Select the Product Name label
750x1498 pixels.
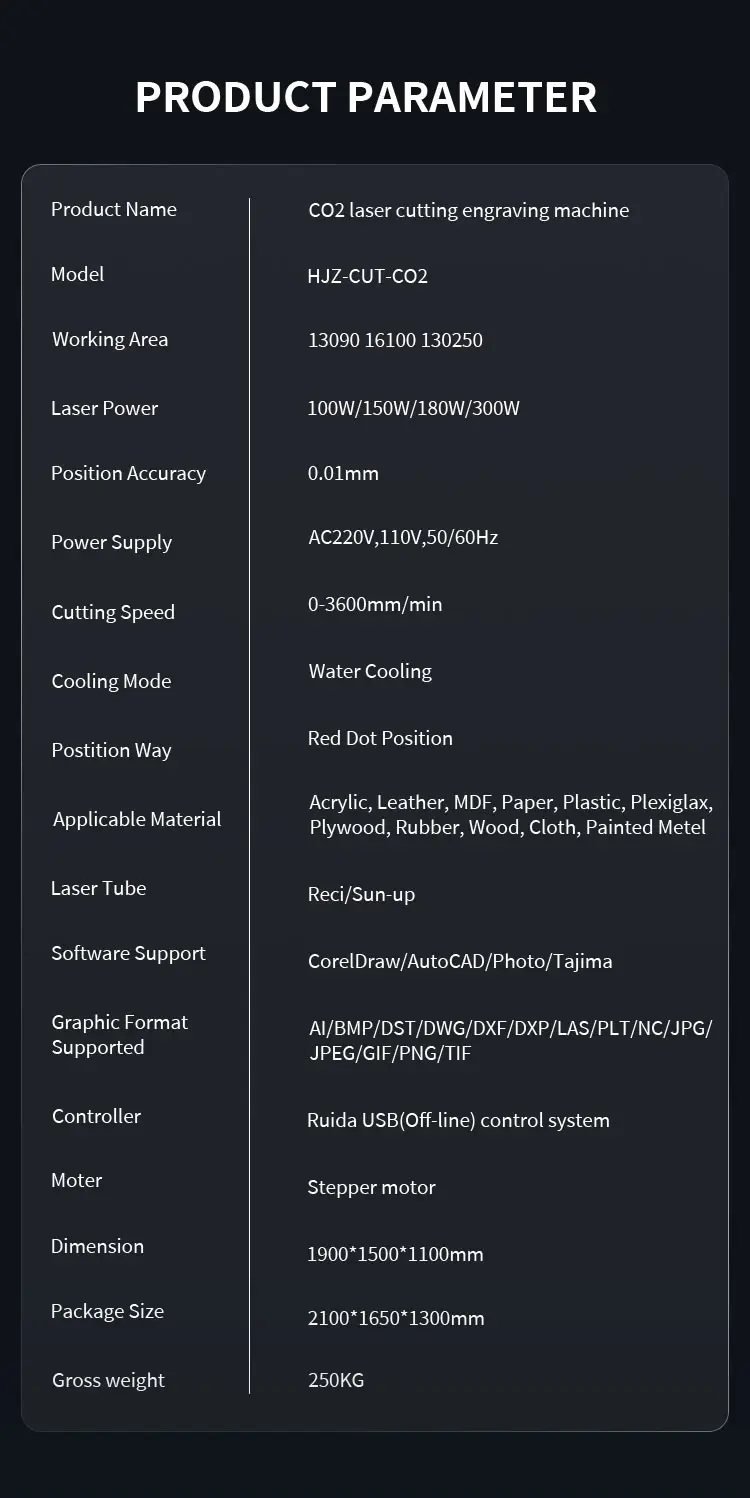pos(114,209)
